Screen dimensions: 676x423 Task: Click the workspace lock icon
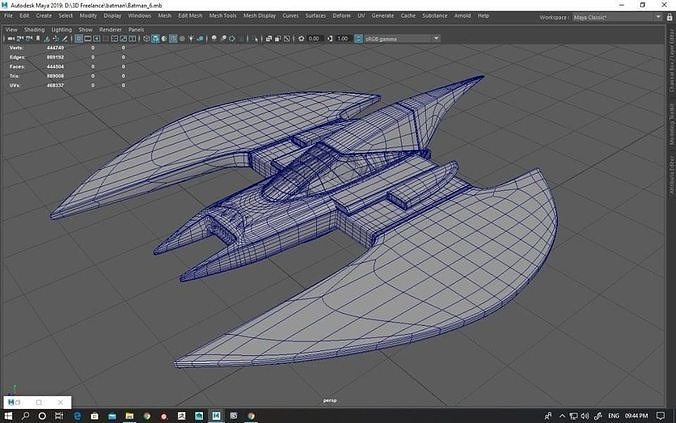point(670,17)
